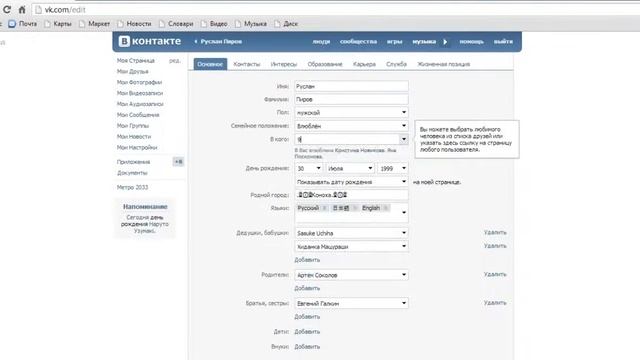Add a child via Дети Добавить
Image resolution: width=640 pixels, height=360 pixels.
pos(307,331)
